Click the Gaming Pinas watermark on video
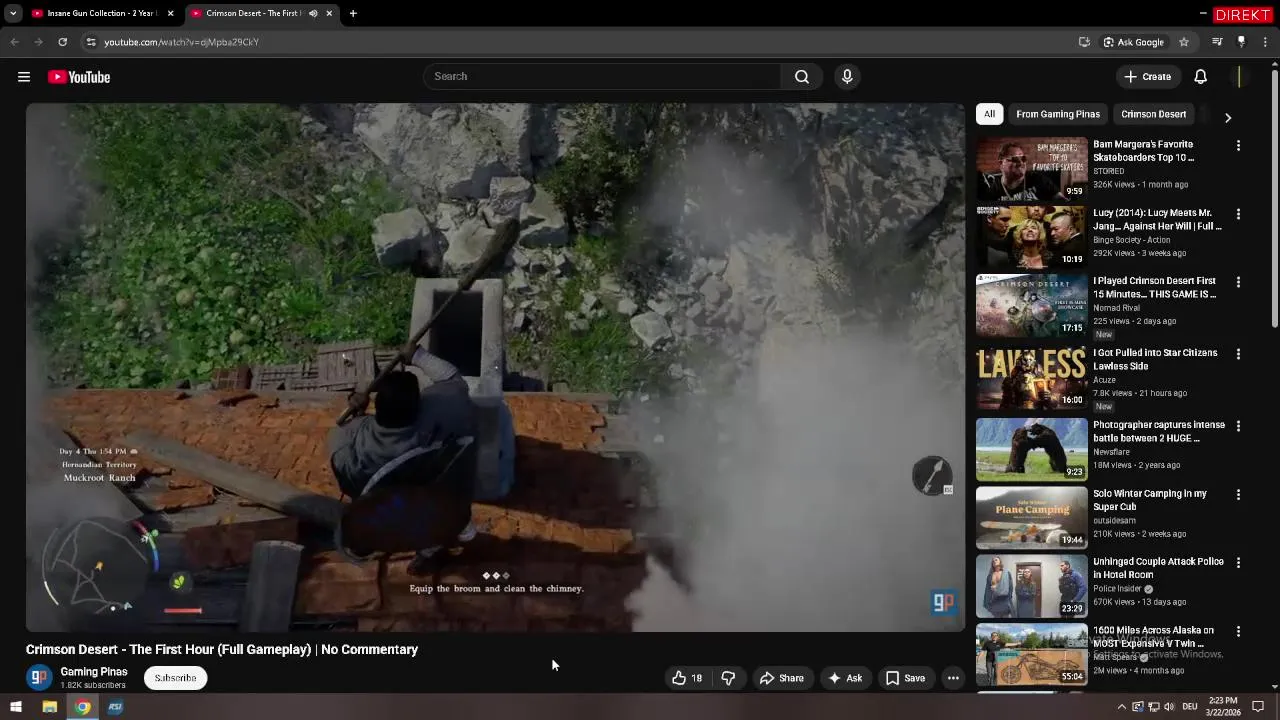This screenshot has height=720, width=1280. coord(943,601)
